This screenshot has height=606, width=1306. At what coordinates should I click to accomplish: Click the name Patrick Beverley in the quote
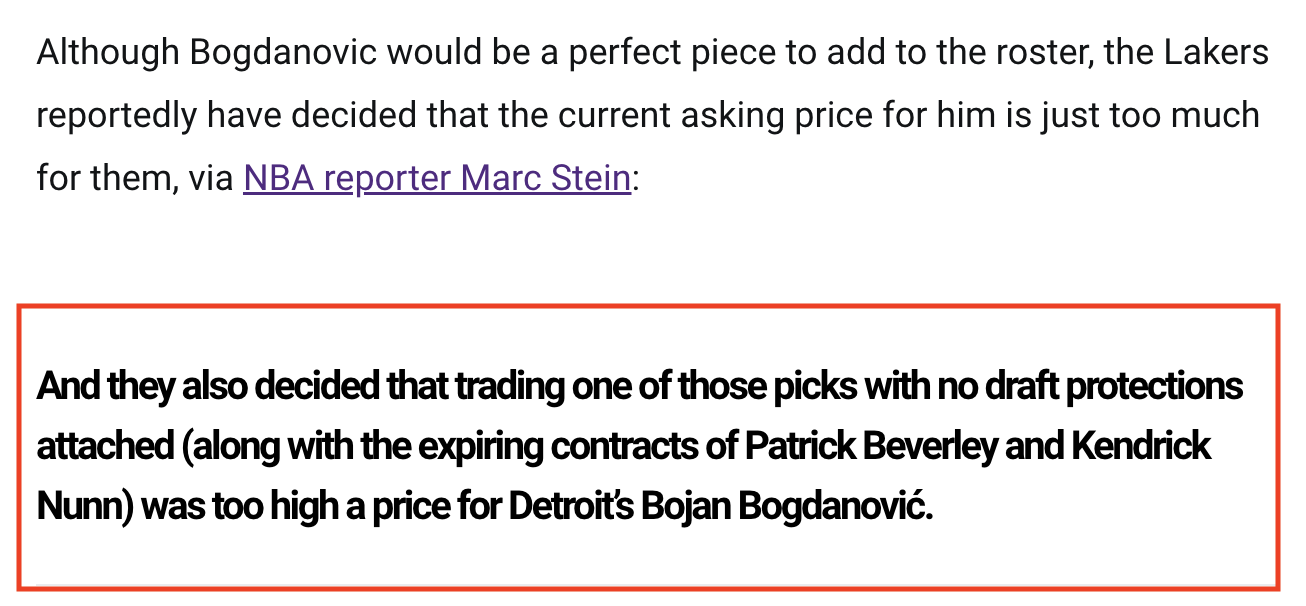point(871,446)
